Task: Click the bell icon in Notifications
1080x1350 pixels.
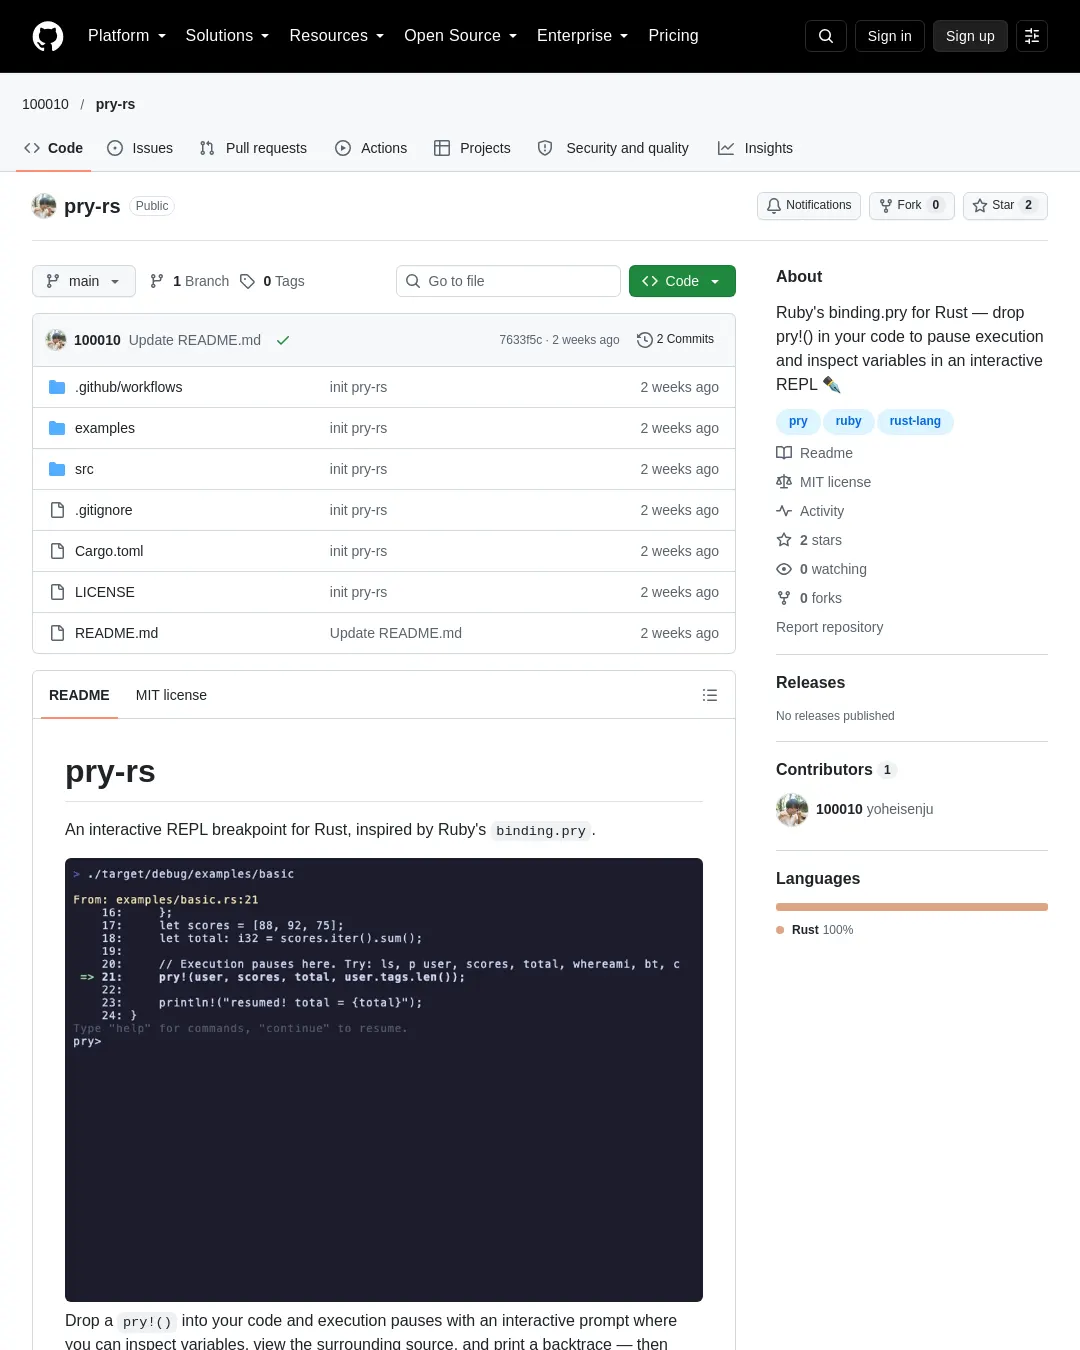Action: click(x=774, y=206)
